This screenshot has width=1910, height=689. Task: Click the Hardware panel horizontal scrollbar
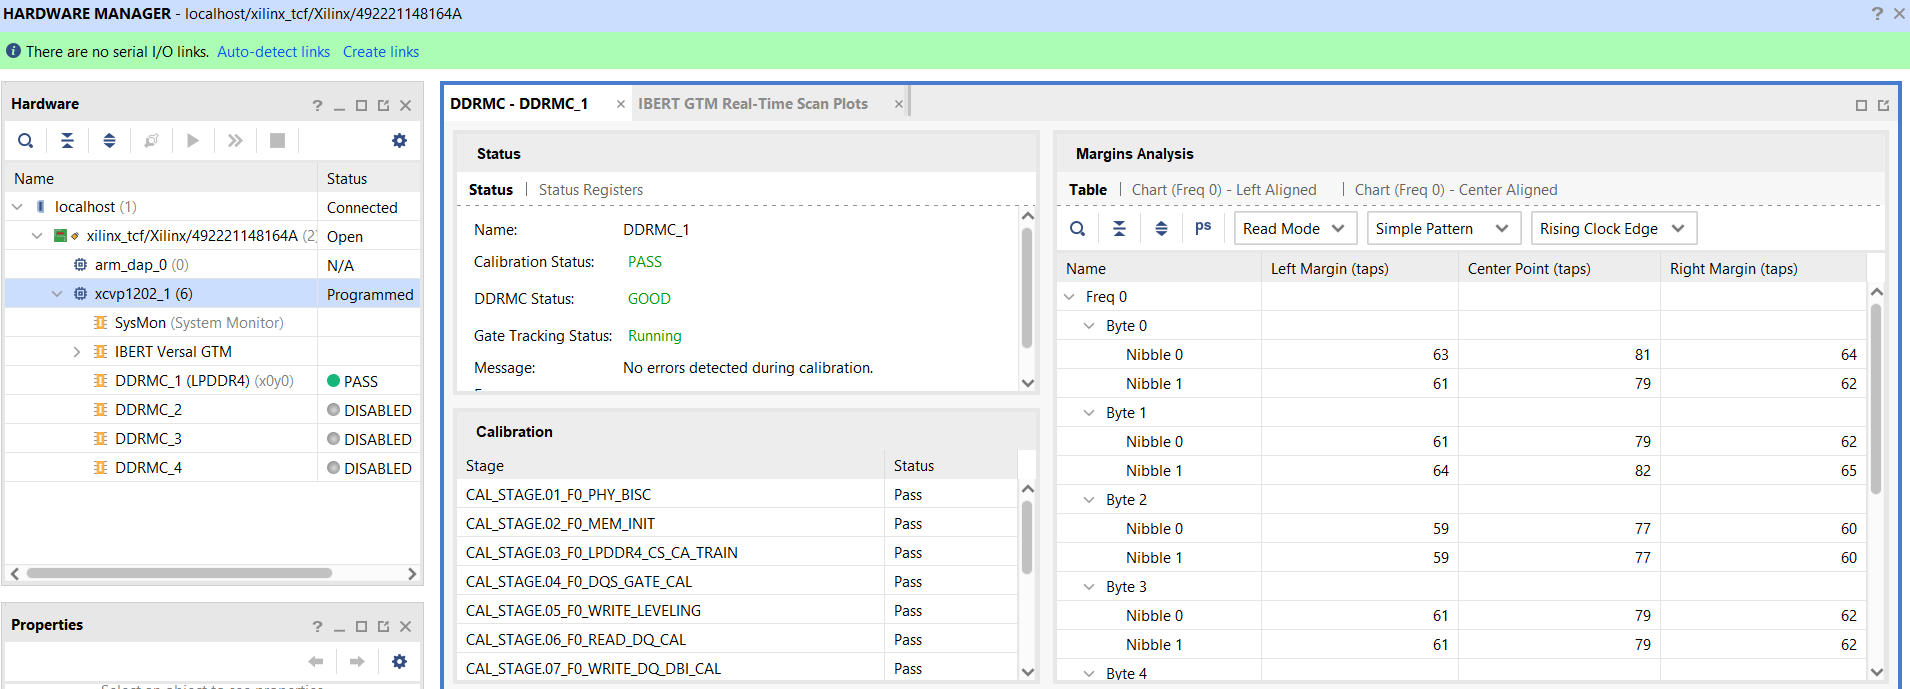pyautogui.click(x=180, y=574)
